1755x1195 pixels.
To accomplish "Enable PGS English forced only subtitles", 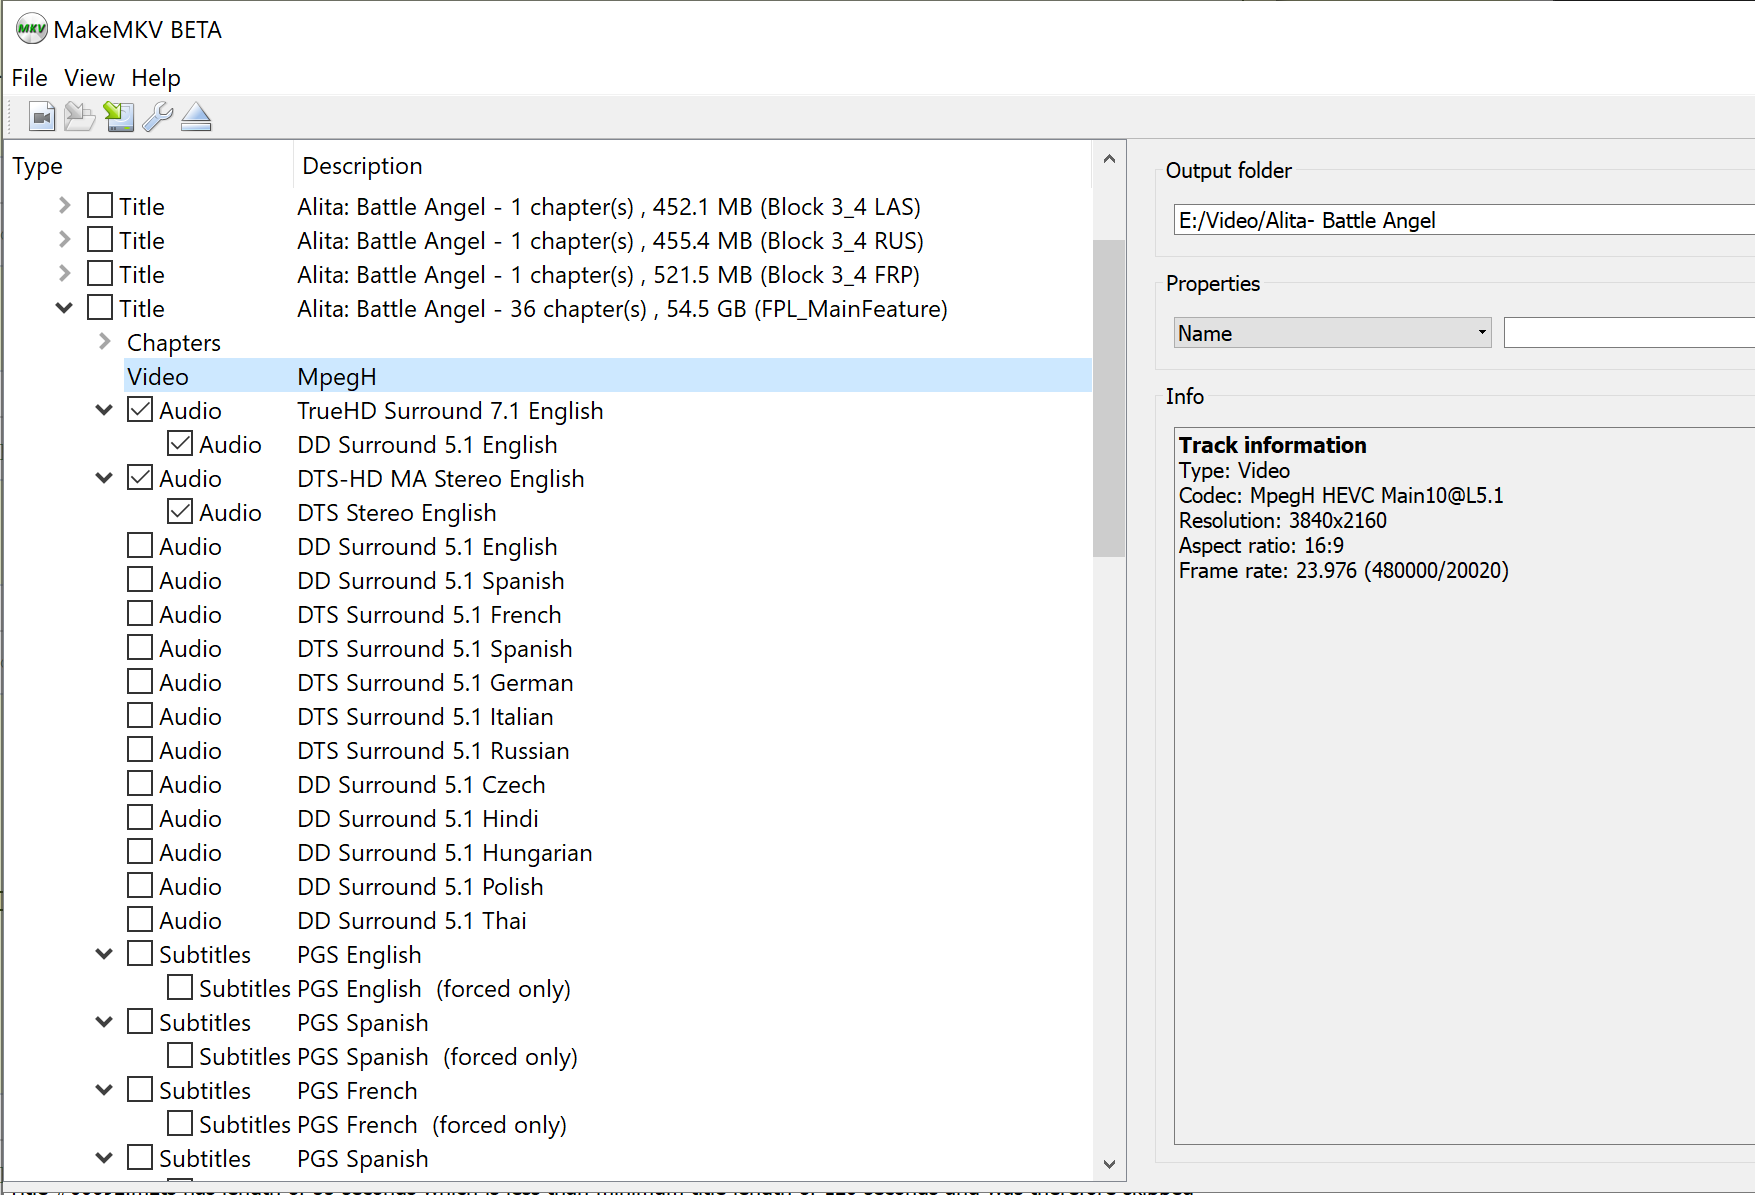I will click(x=180, y=988).
